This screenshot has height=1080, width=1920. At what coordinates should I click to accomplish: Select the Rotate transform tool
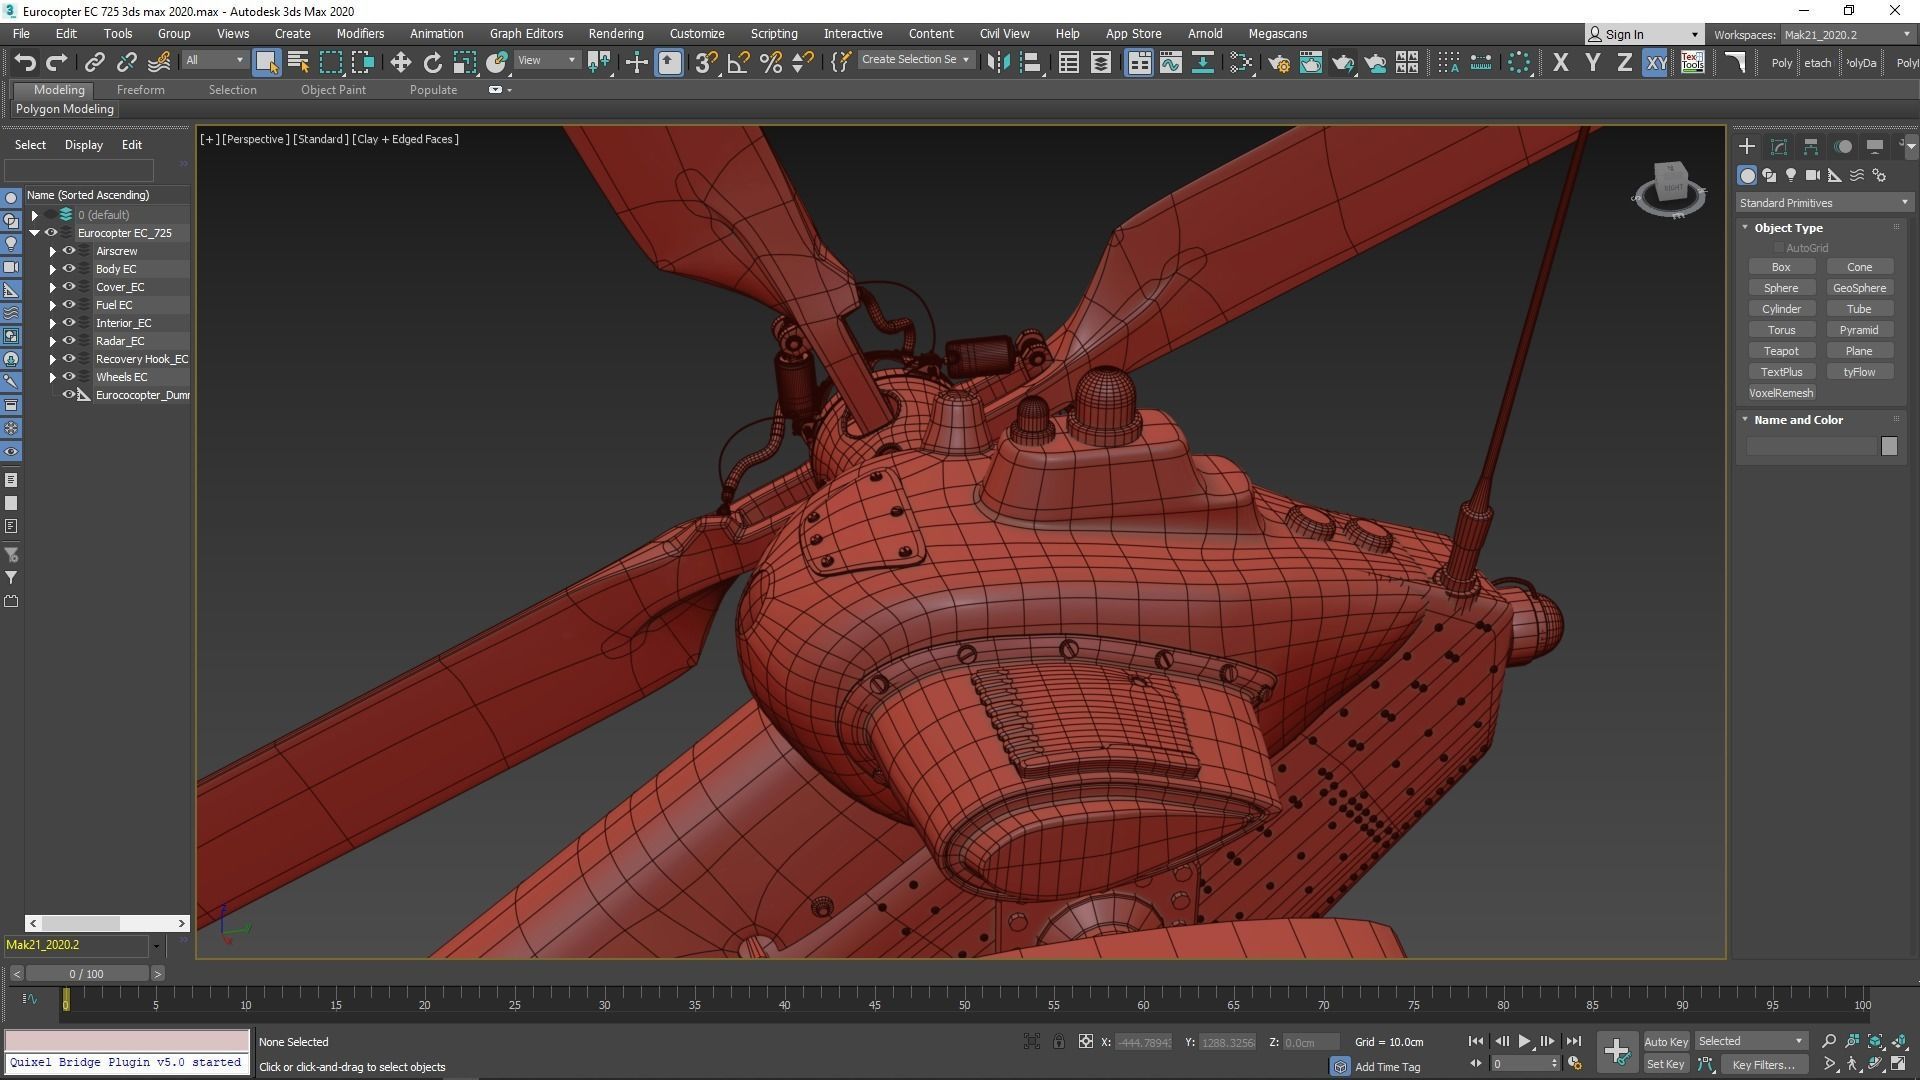pyautogui.click(x=432, y=62)
